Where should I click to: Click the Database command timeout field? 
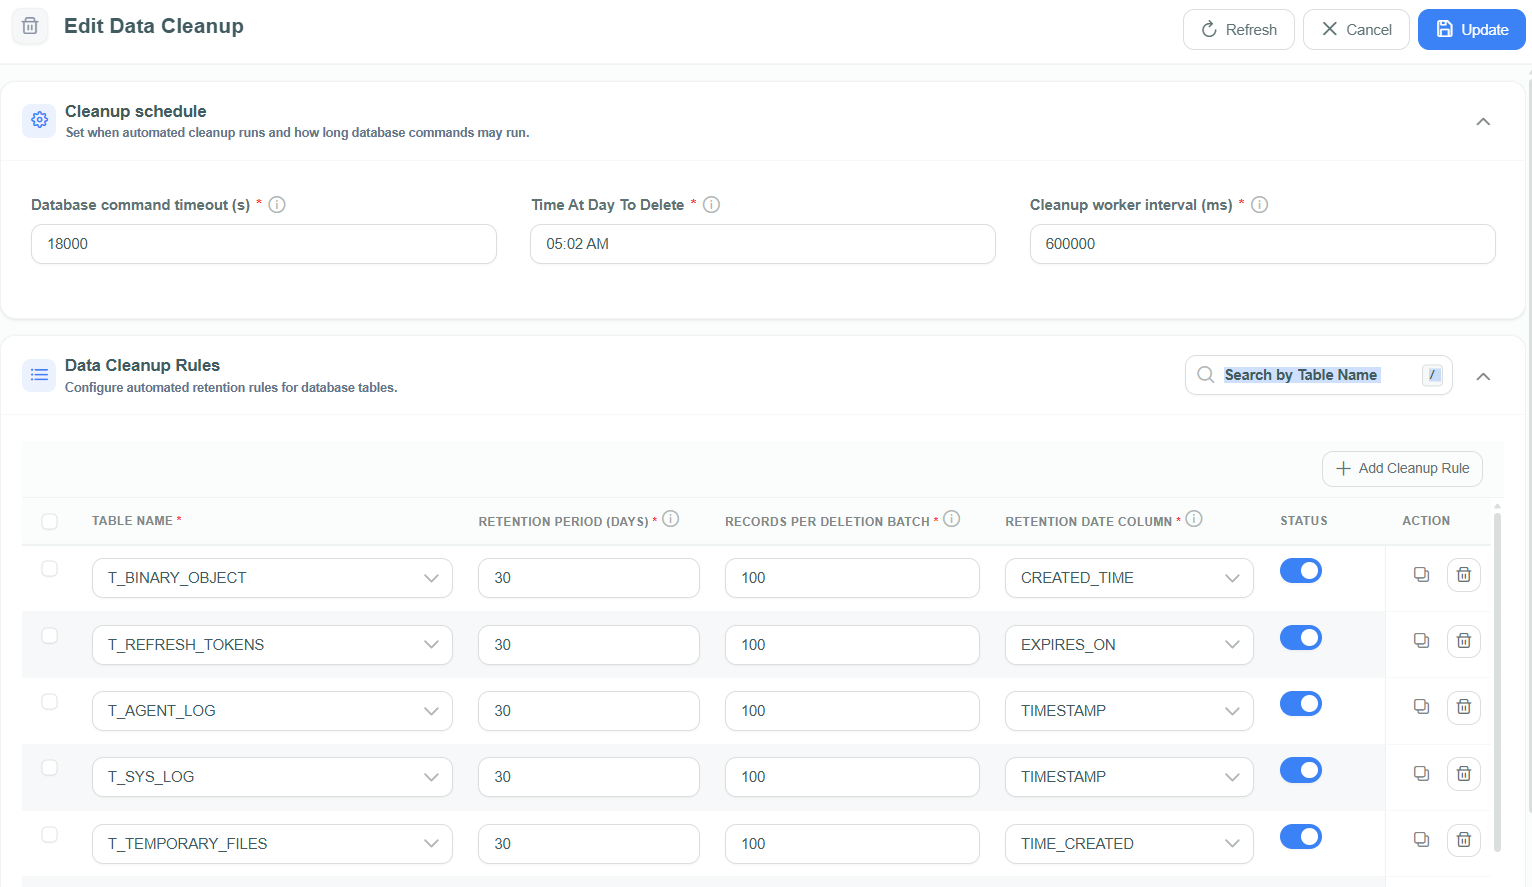point(264,244)
